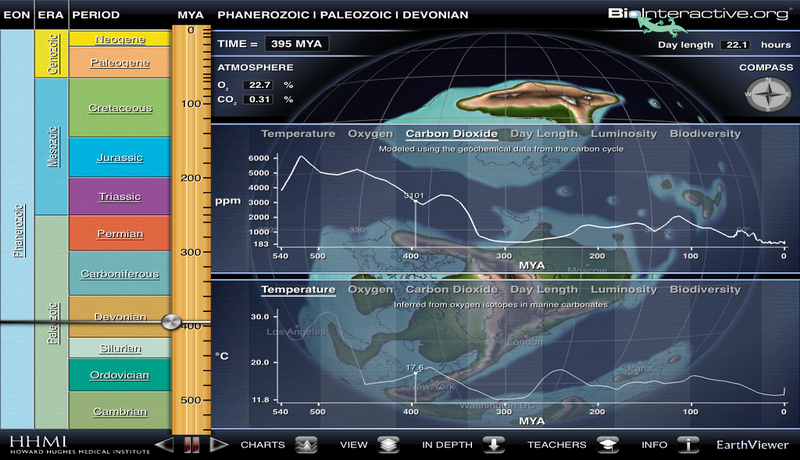Click the EarthViewer title text
The height and width of the screenshot is (460, 800).
752,445
